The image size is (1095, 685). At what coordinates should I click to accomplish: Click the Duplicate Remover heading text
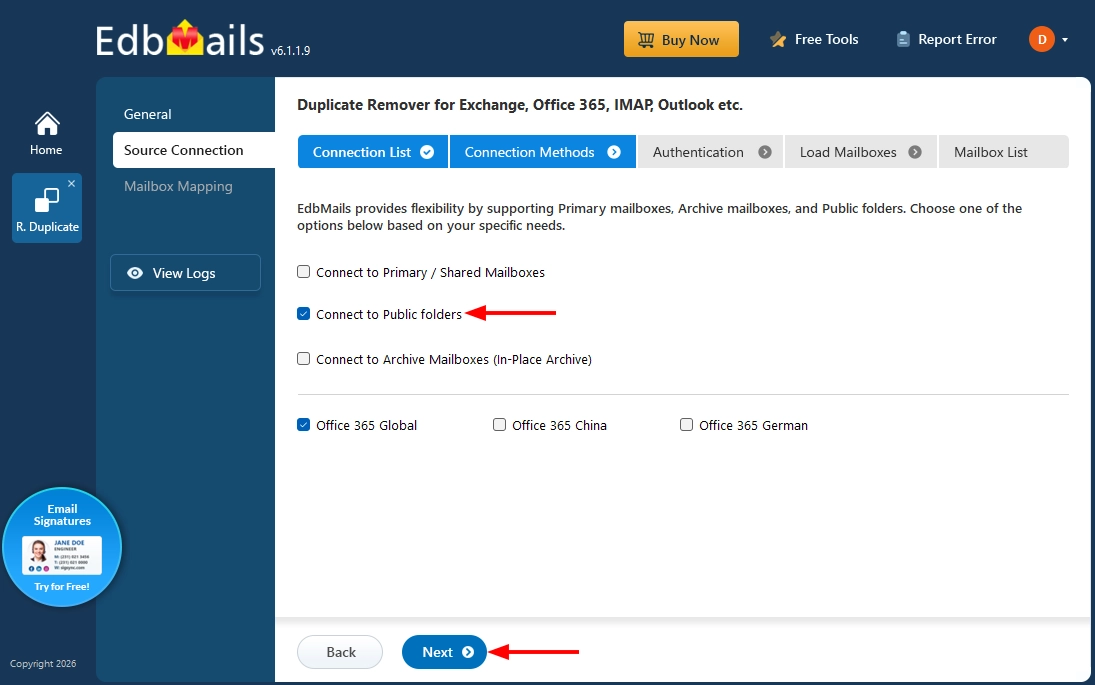(x=520, y=105)
